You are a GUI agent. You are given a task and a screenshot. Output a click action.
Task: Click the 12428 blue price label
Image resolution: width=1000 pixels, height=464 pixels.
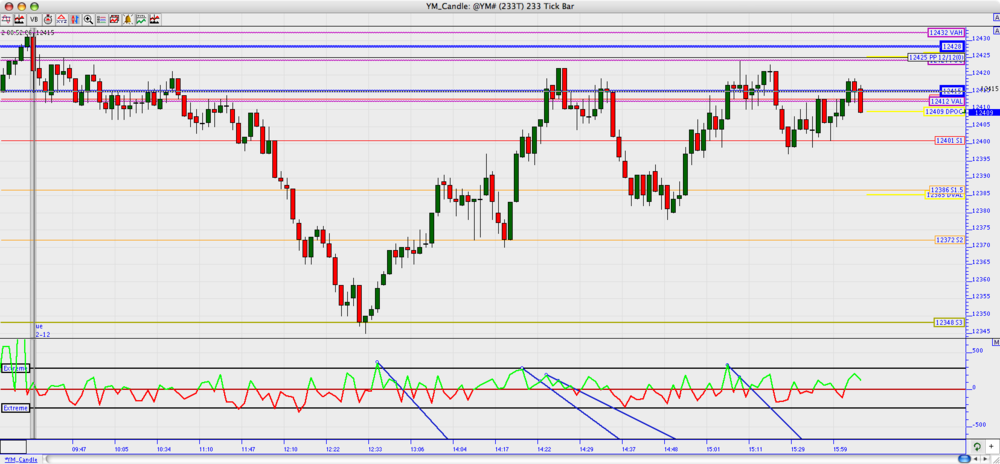pyautogui.click(x=954, y=47)
